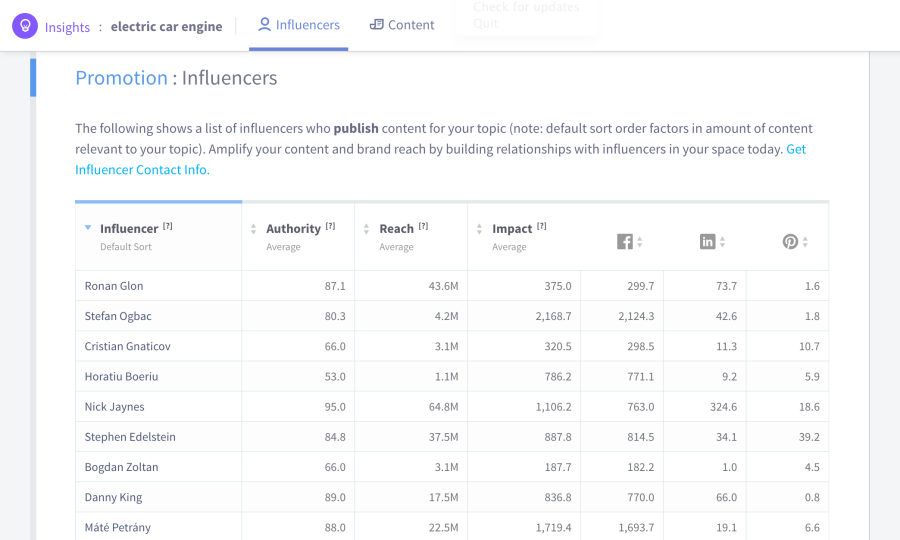Select influencer Máté Petrány
Screen dimensions: 900x540
[118, 527]
